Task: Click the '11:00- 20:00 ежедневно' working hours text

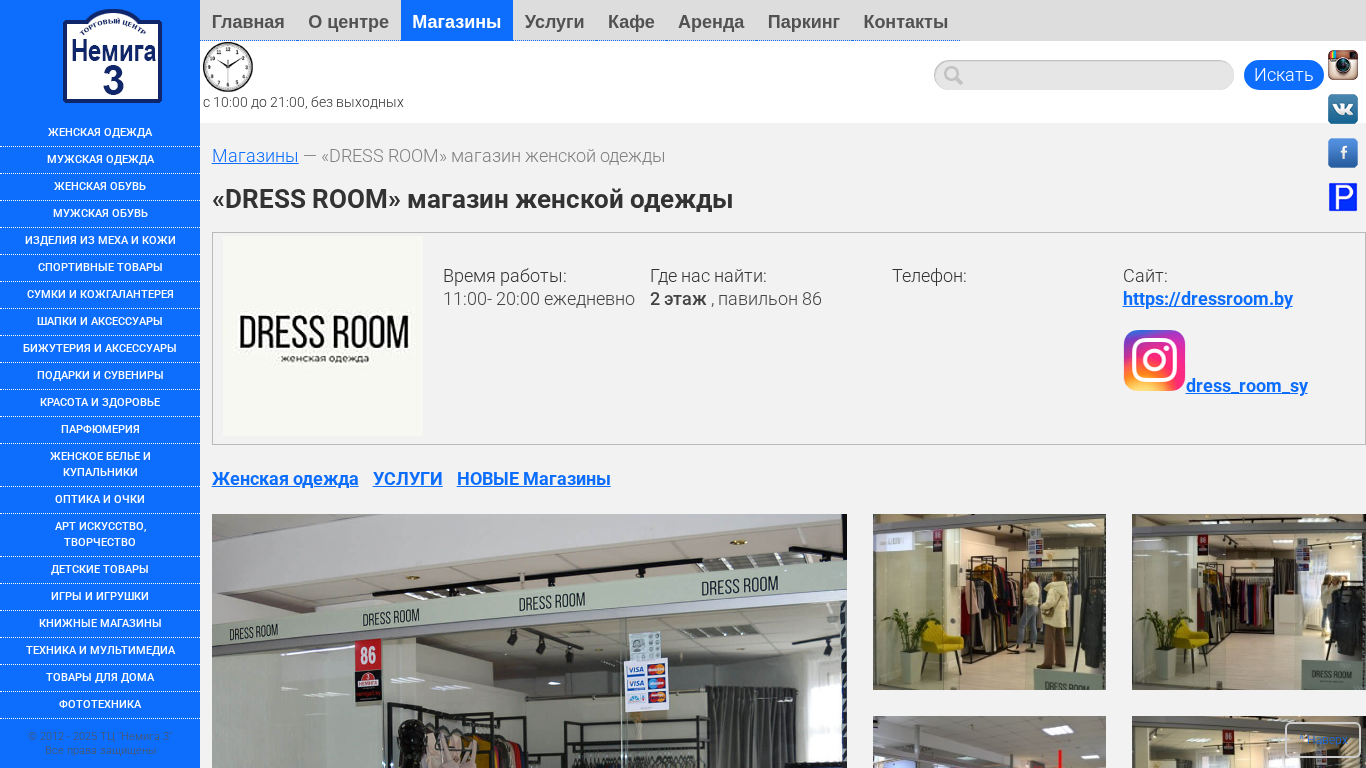Action: coord(539,299)
